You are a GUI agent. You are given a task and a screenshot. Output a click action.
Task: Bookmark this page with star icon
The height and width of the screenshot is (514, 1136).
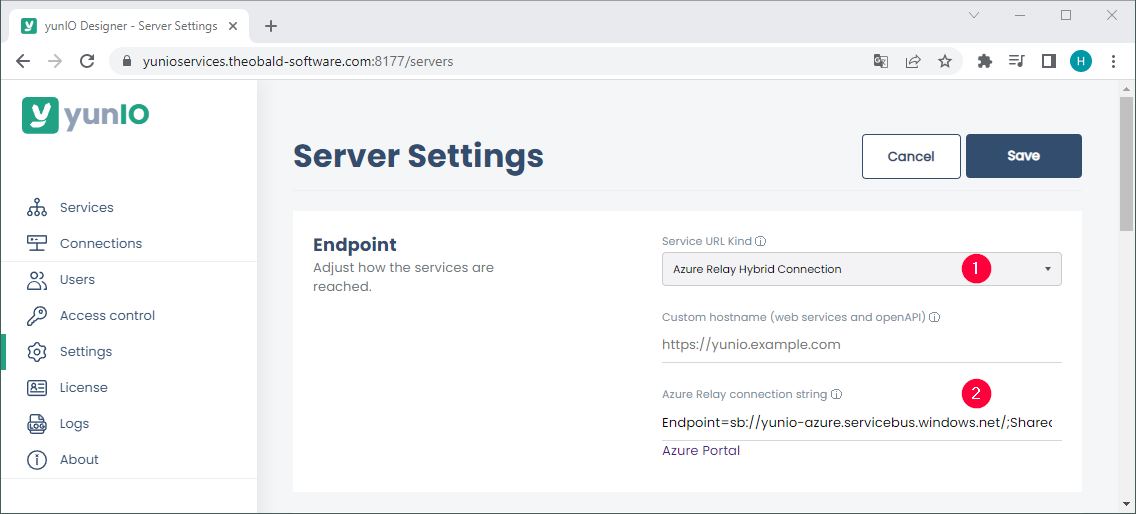[x=945, y=61]
